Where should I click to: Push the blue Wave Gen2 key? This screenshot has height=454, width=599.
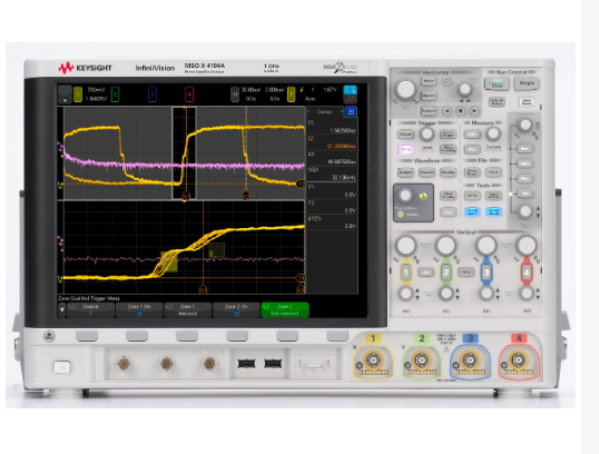(x=493, y=212)
